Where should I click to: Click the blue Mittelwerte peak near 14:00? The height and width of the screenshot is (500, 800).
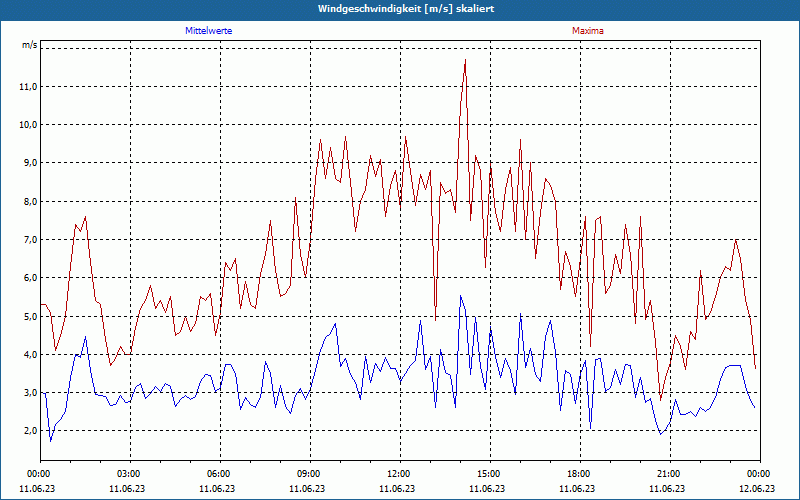(x=460, y=296)
